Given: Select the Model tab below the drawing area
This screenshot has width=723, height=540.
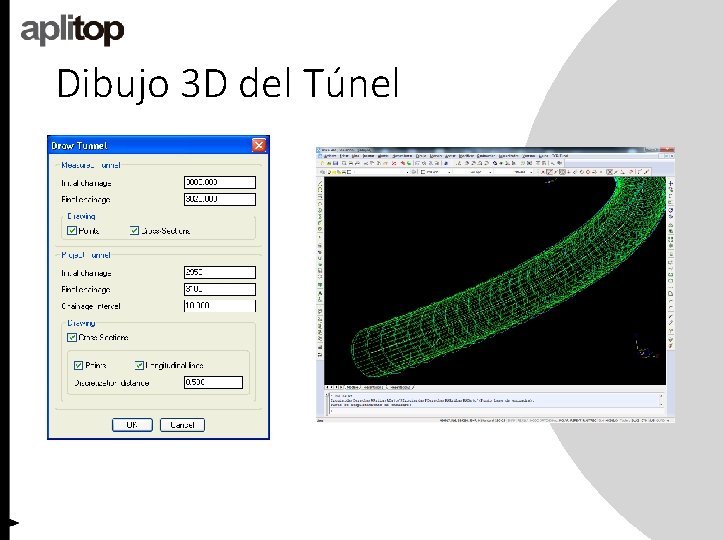Looking at the screenshot, I should tap(353, 387).
